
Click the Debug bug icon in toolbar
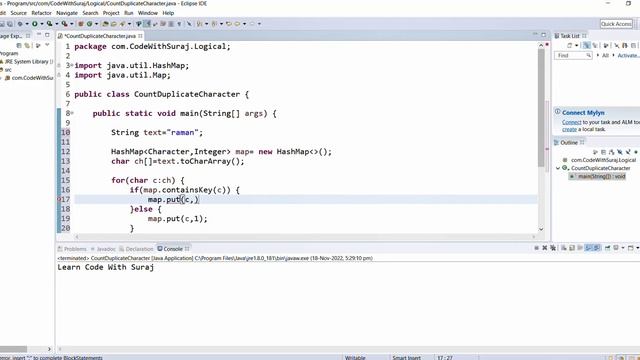20,24
